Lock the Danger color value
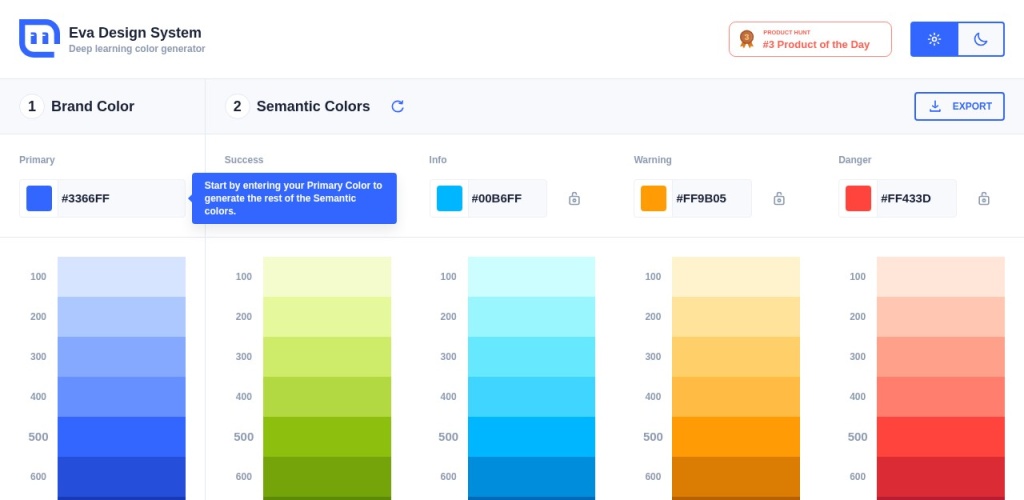This screenshot has width=1024, height=500. [x=984, y=199]
